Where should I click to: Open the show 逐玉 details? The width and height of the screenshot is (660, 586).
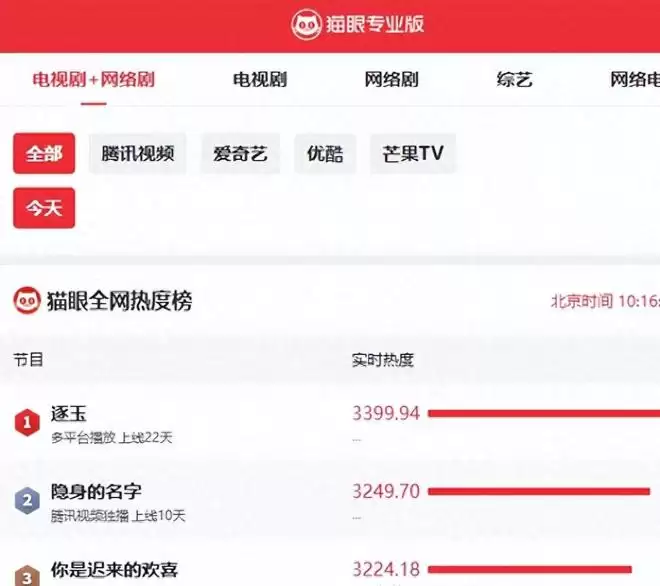(70, 414)
